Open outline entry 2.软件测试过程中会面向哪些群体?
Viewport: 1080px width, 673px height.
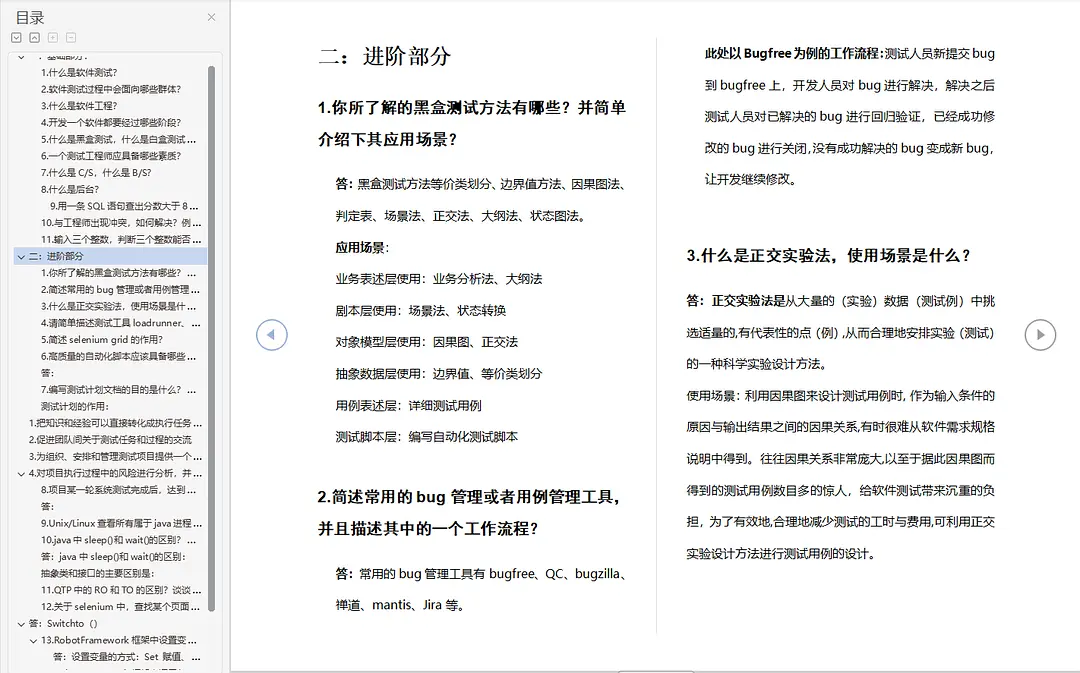(111, 89)
